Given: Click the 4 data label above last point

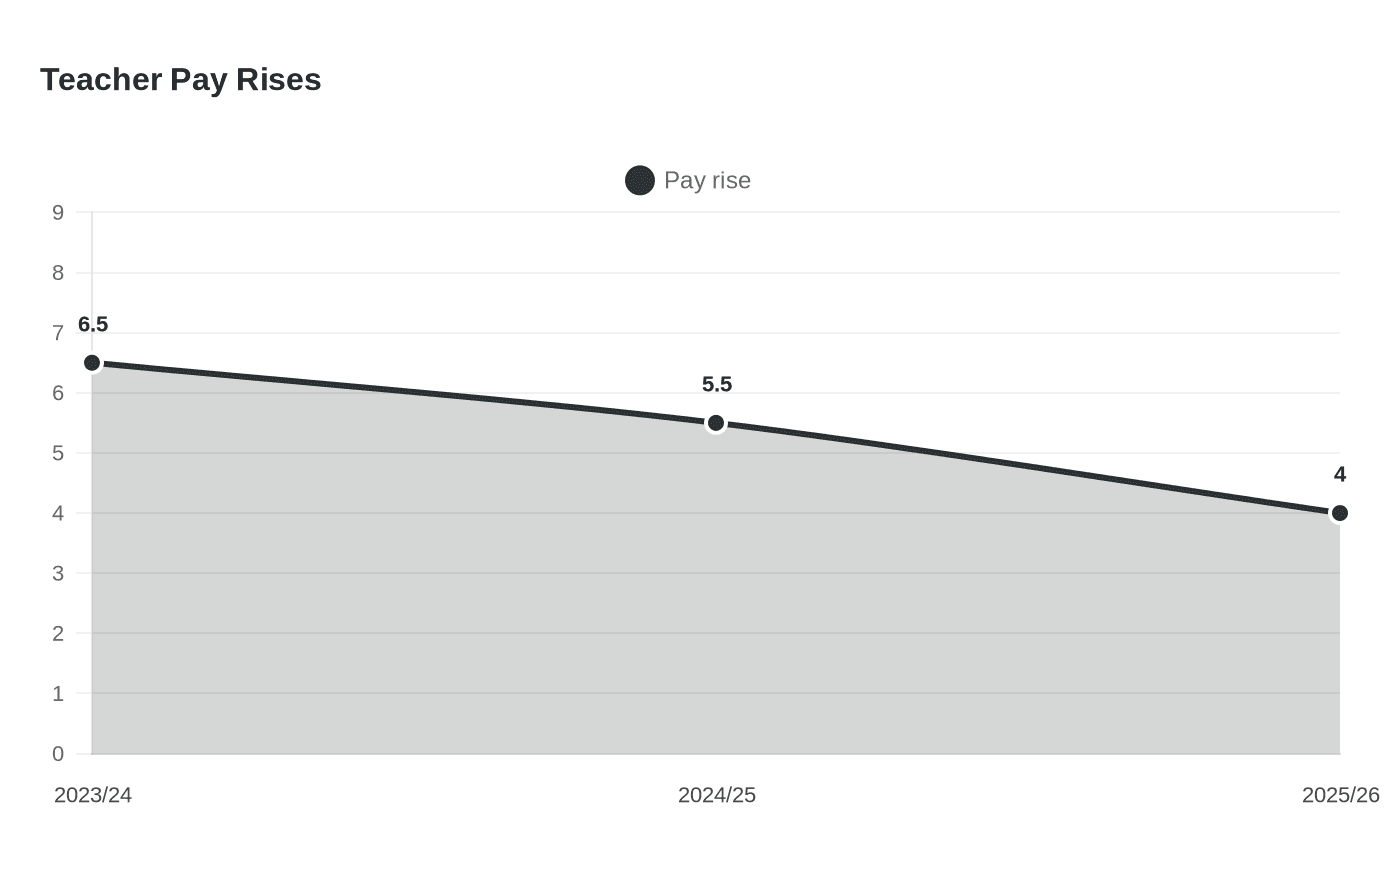Looking at the screenshot, I should tap(1340, 474).
